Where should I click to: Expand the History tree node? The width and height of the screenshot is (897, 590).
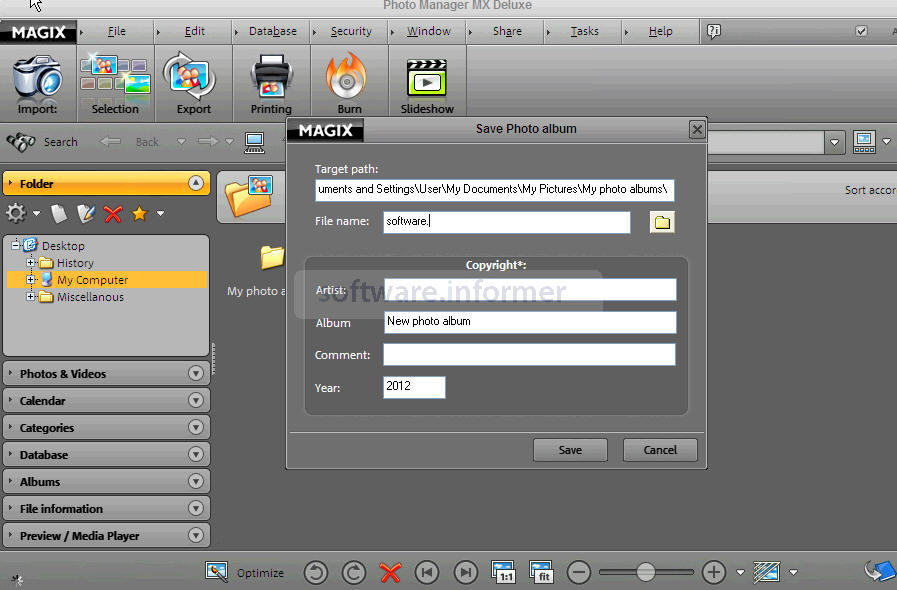pyautogui.click(x=31, y=263)
